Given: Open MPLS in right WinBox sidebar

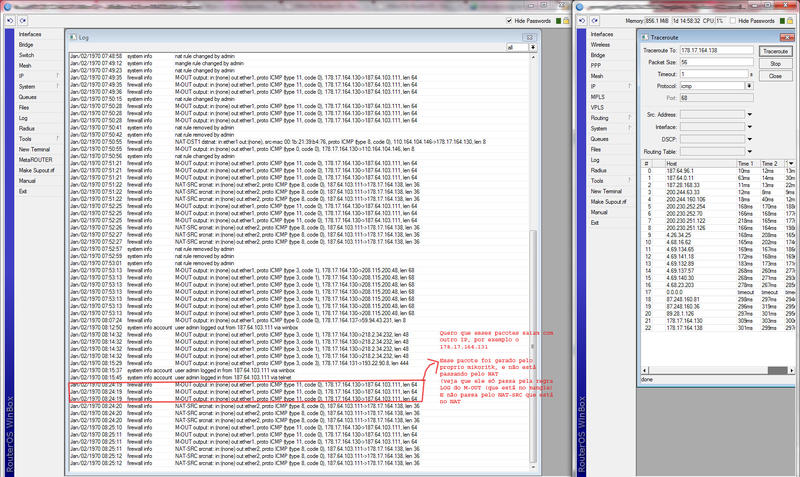Looking at the screenshot, I should [598, 97].
